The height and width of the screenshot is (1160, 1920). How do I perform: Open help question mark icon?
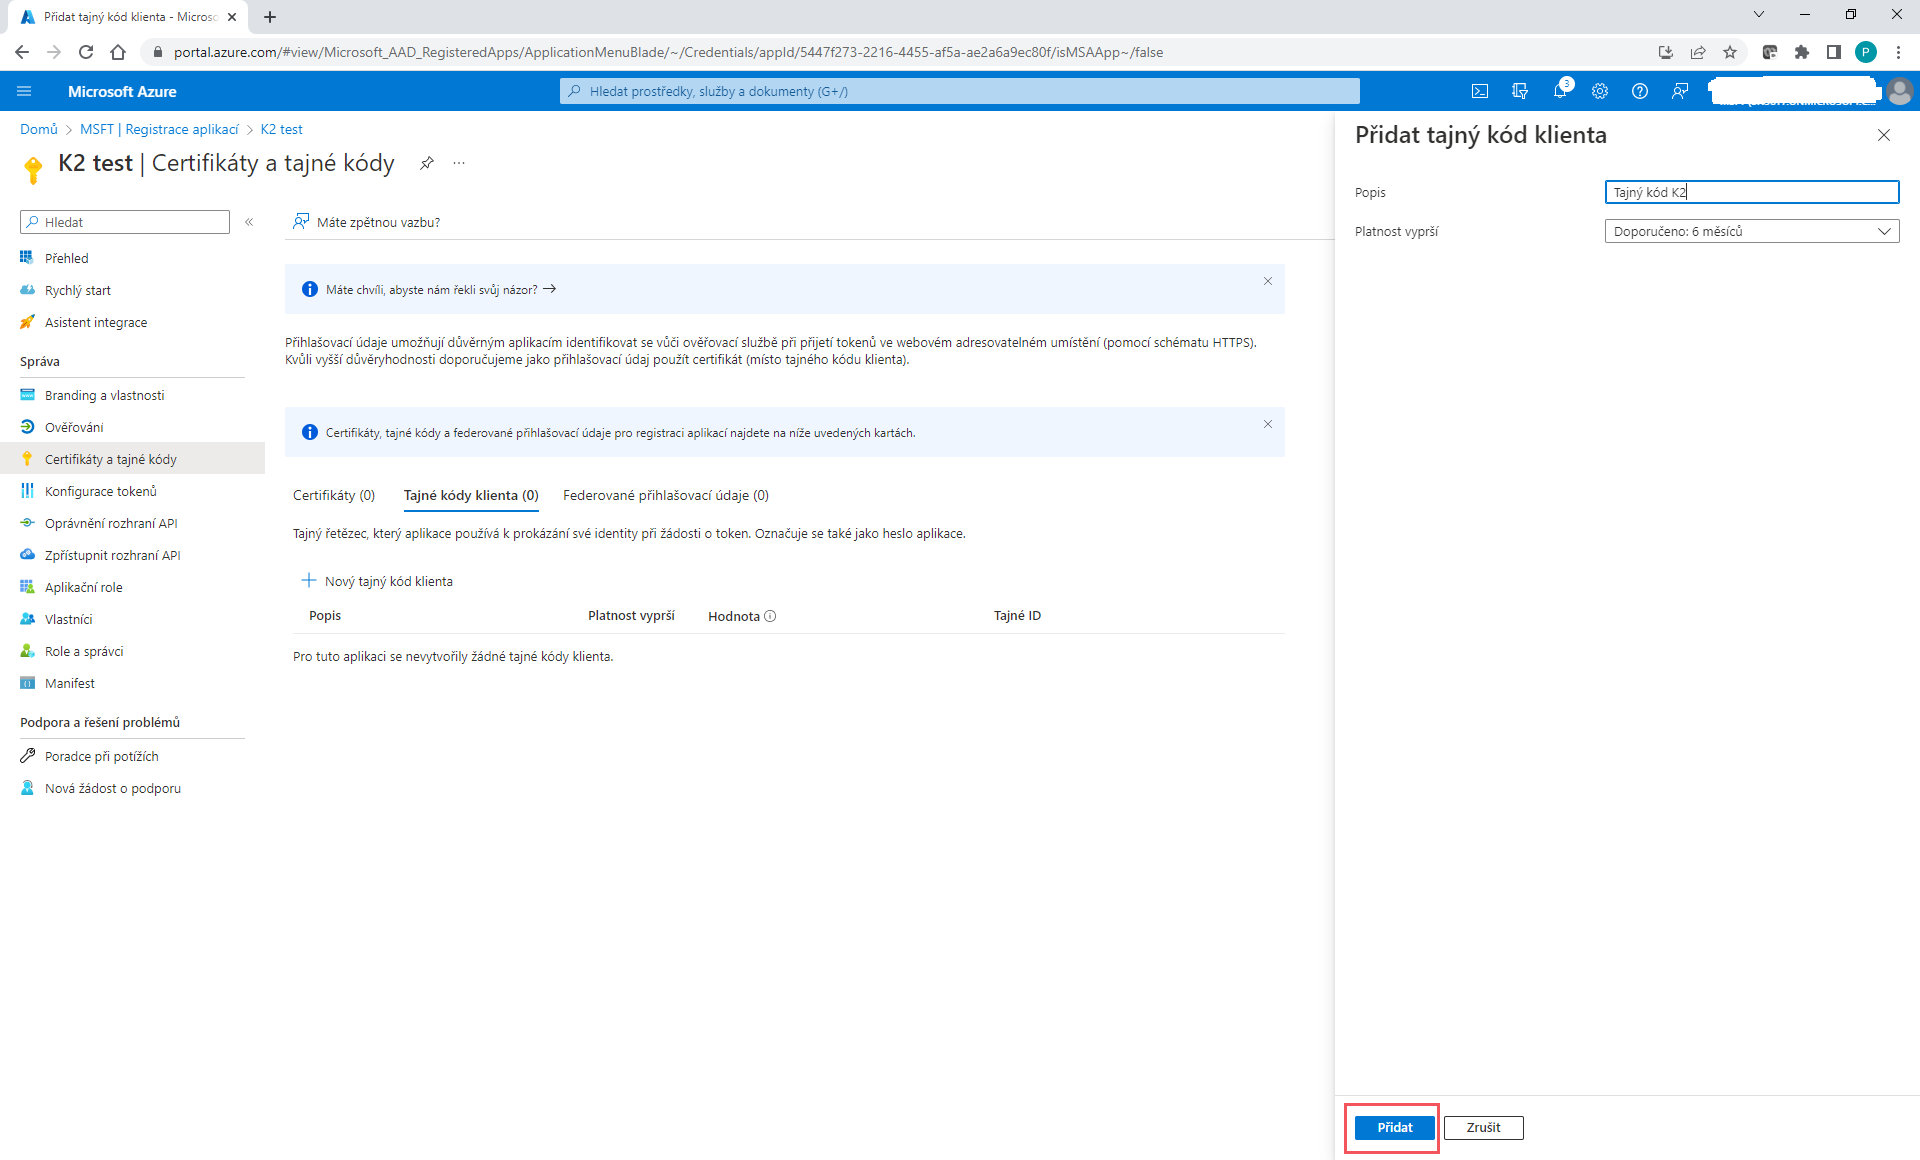[x=1640, y=91]
